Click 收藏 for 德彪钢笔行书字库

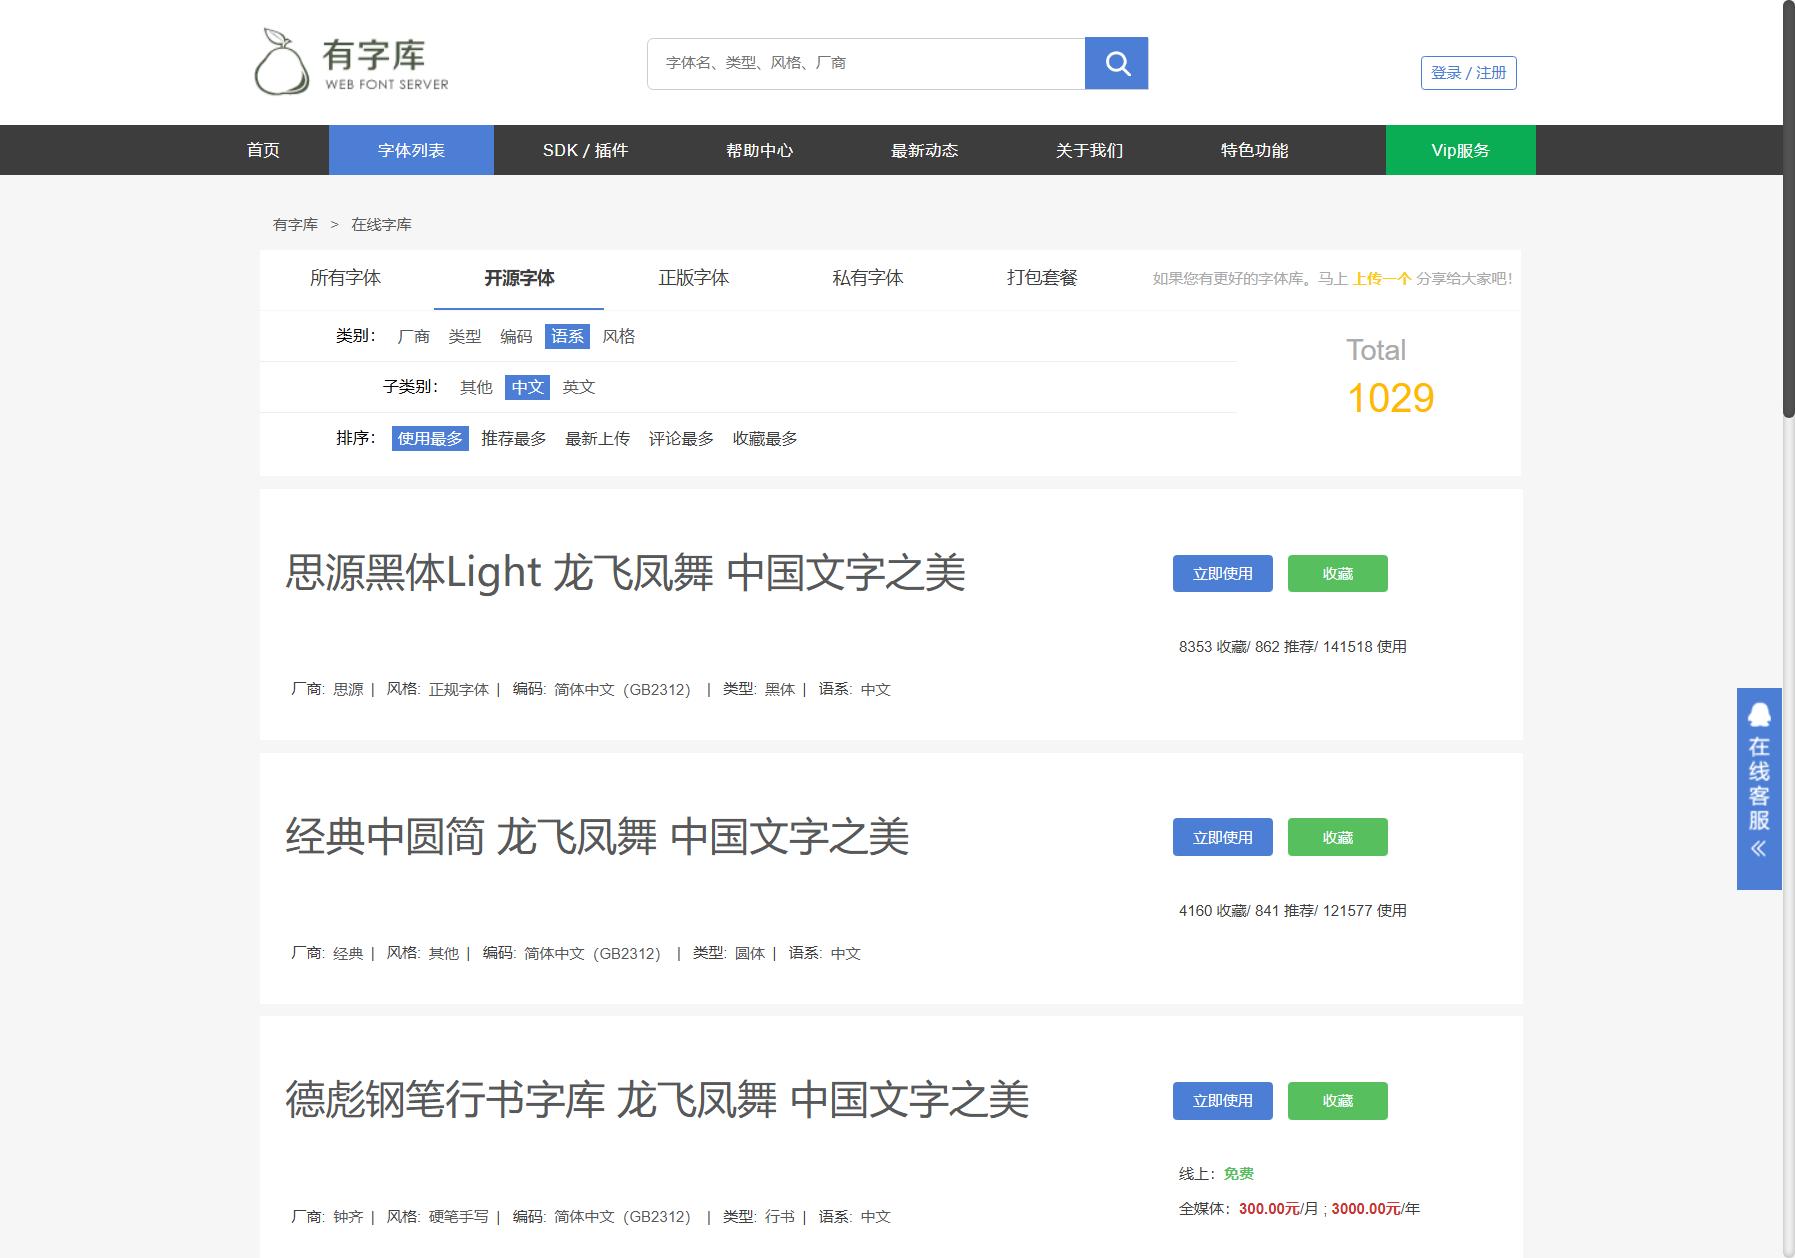(x=1337, y=1101)
